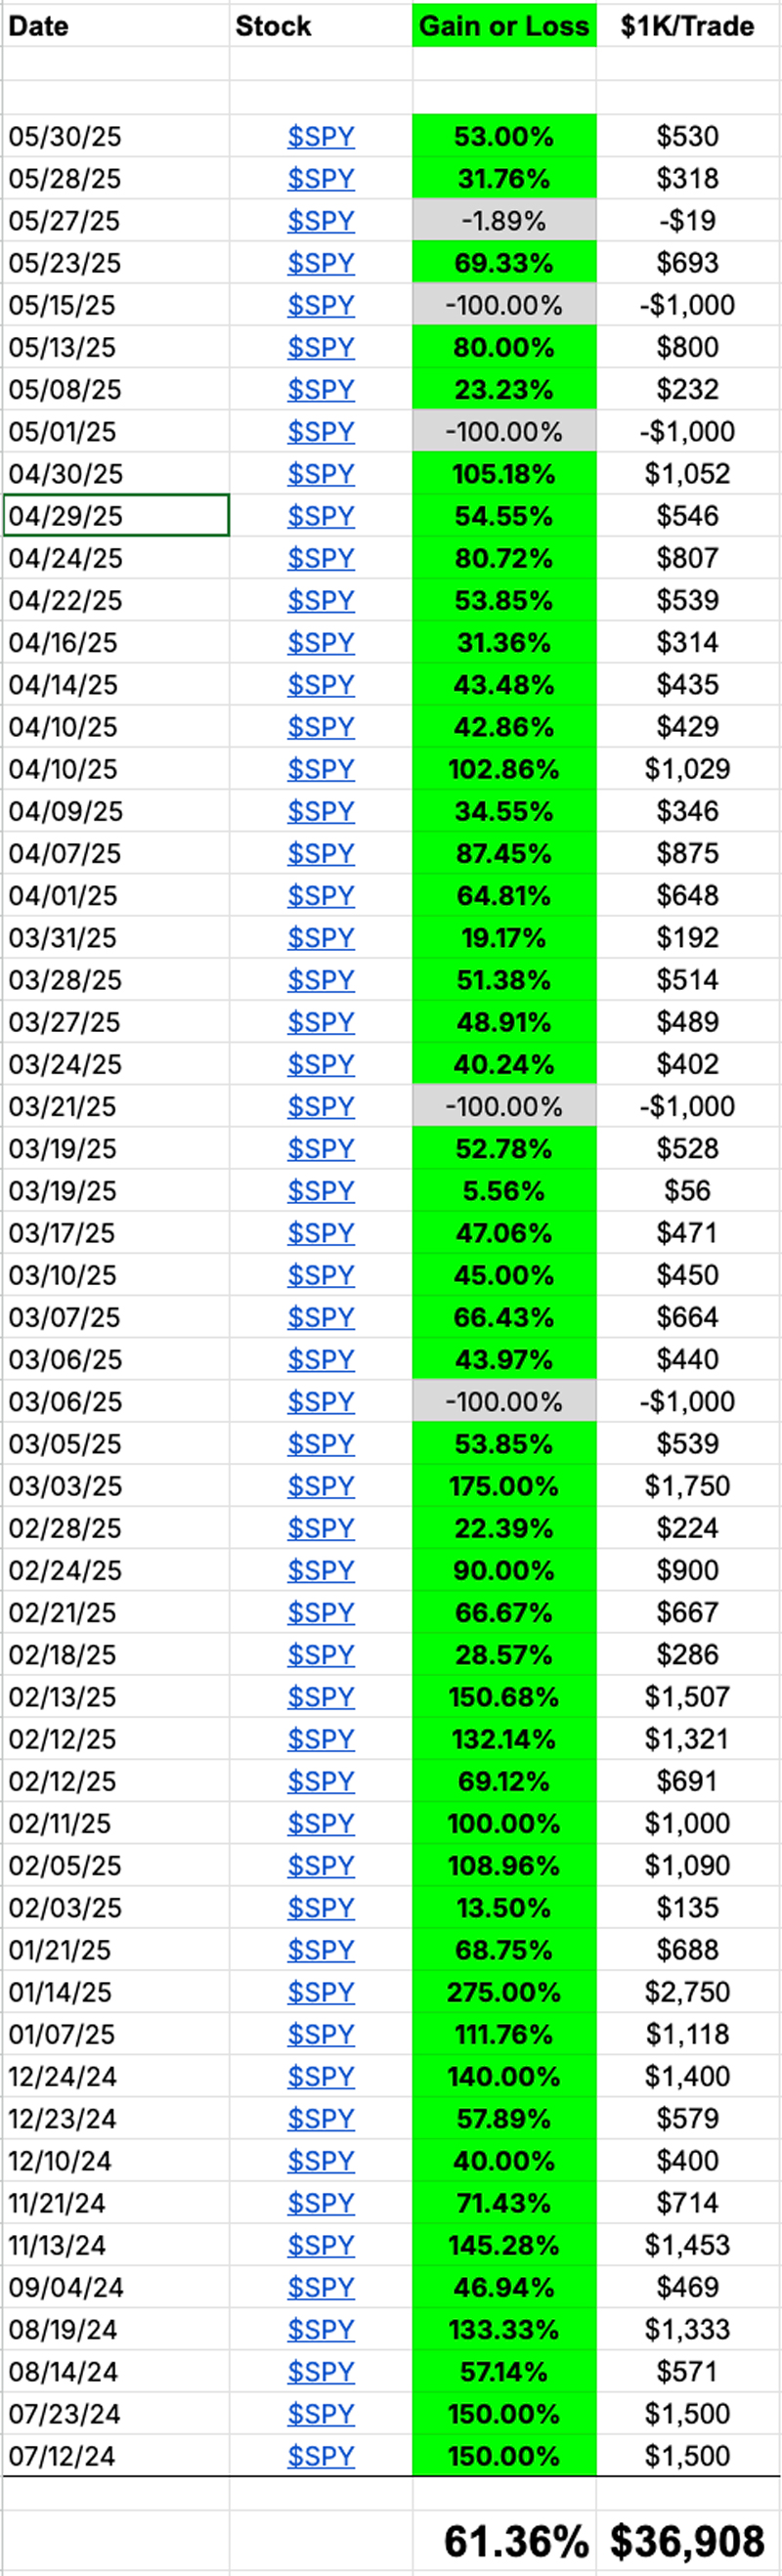This screenshot has width=782, height=2576.
Task: Click the -1.89% loss cell
Action: coord(504,221)
